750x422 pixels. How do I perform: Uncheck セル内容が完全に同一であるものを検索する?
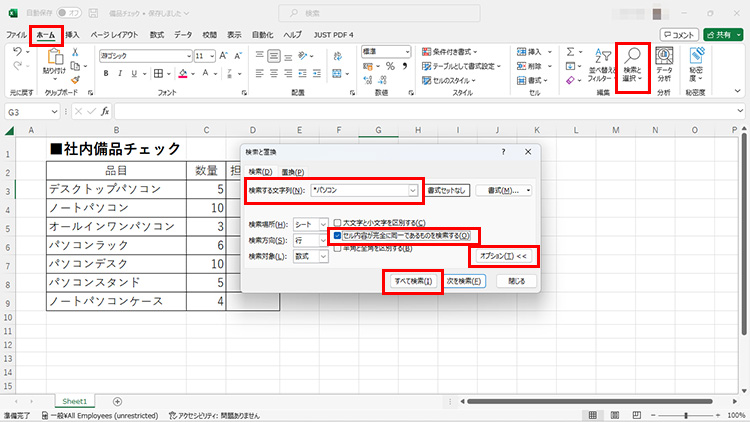coord(338,236)
